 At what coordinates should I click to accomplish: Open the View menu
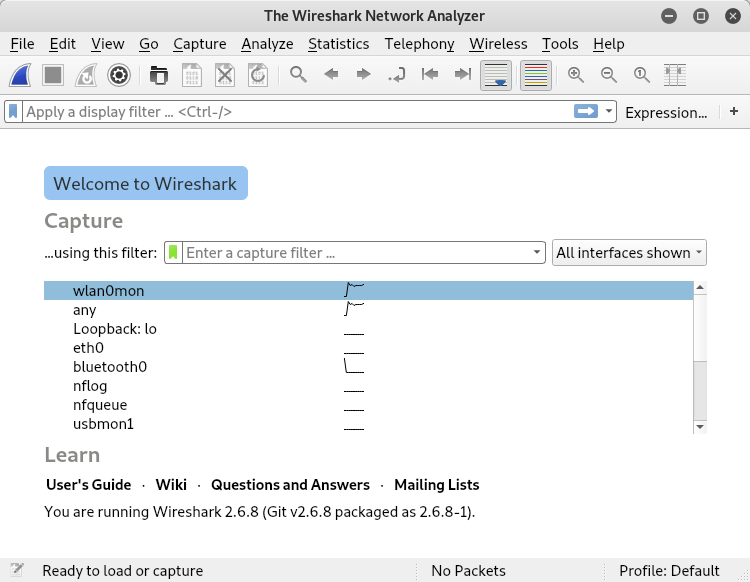coord(108,44)
